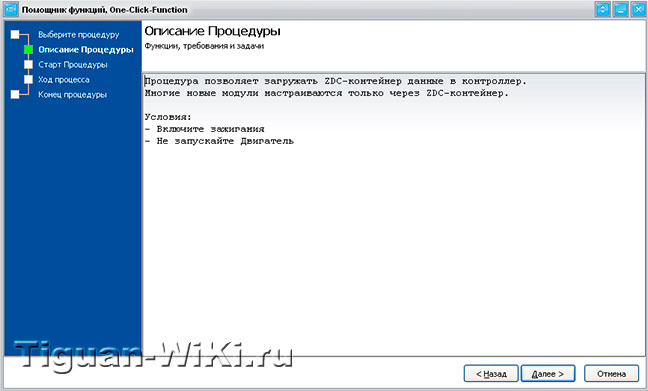648x391 pixels.
Task: Jump to Ход процесса step
Action: tap(64, 79)
